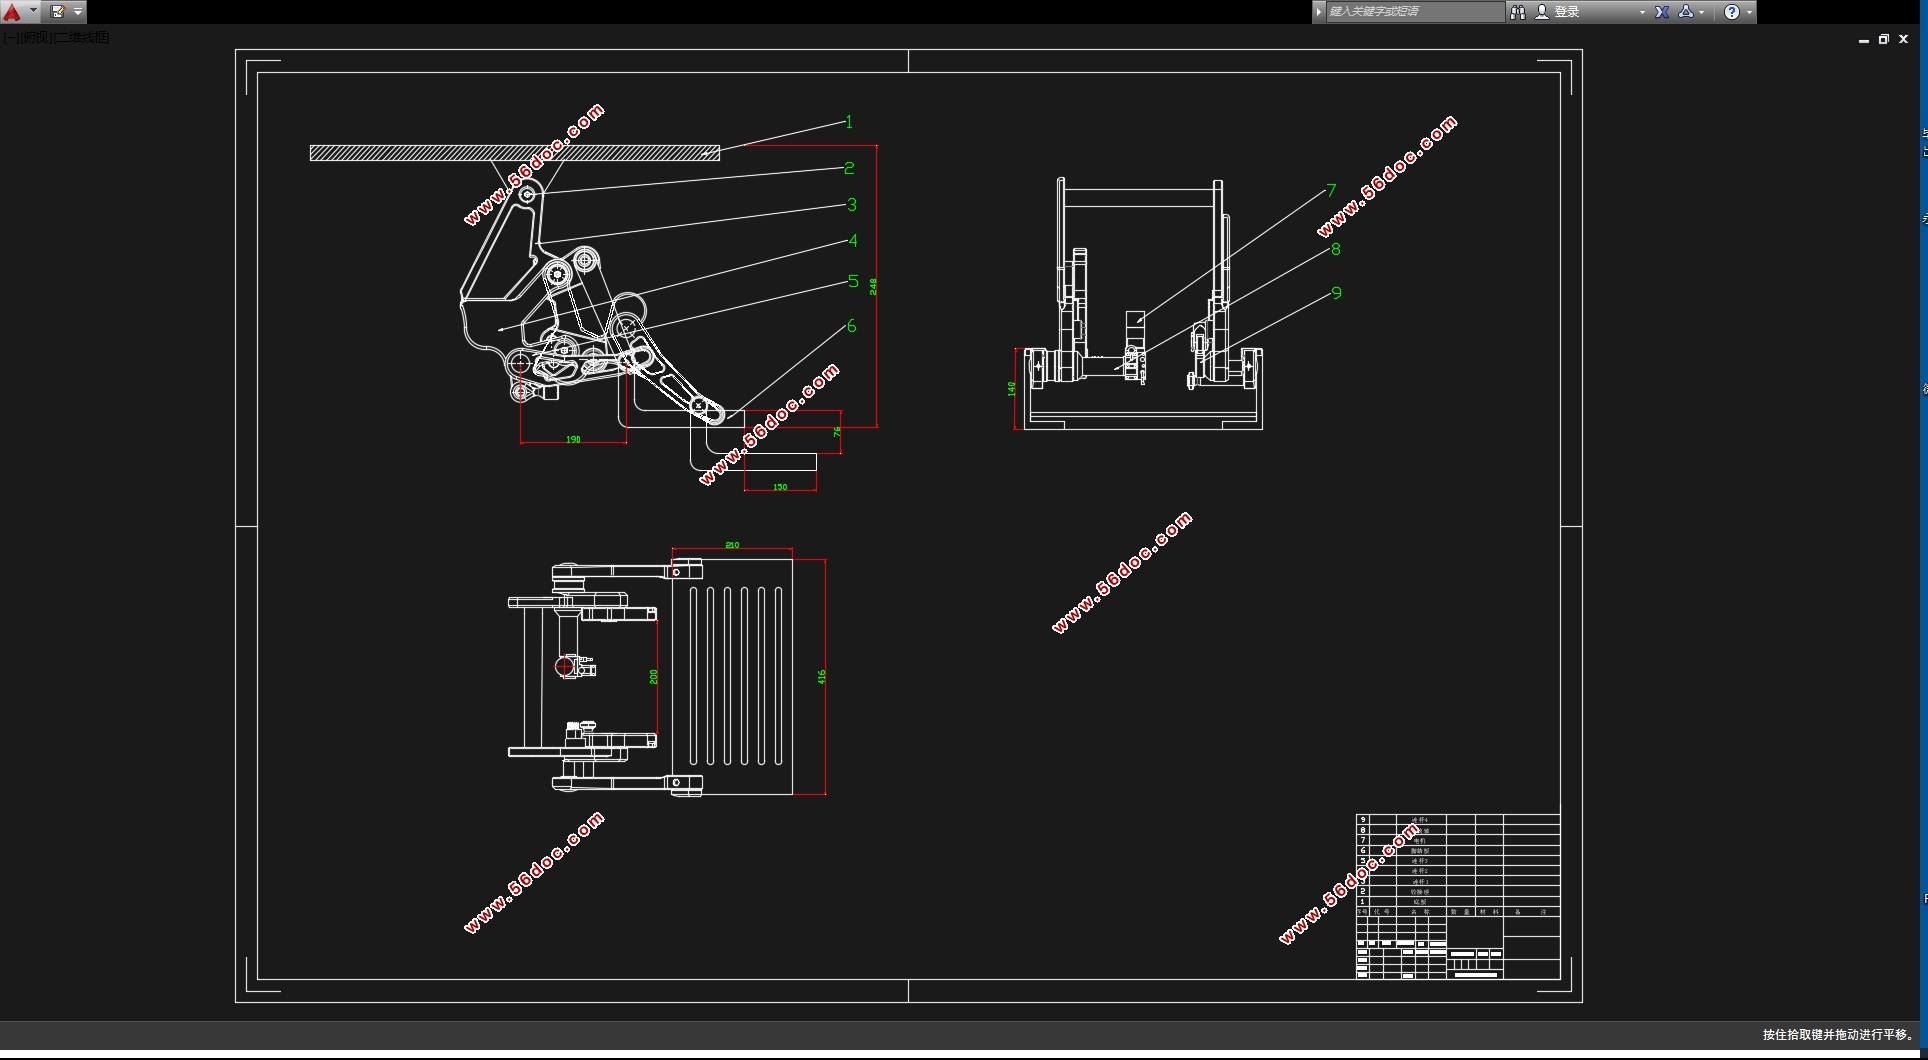
Task: Click the Help question mark icon
Action: [x=1732, y=12]
